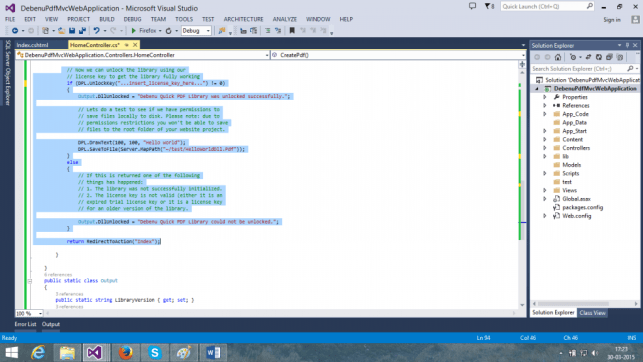Toggle the pin on HomeController.cs tab

pos(127,45)
